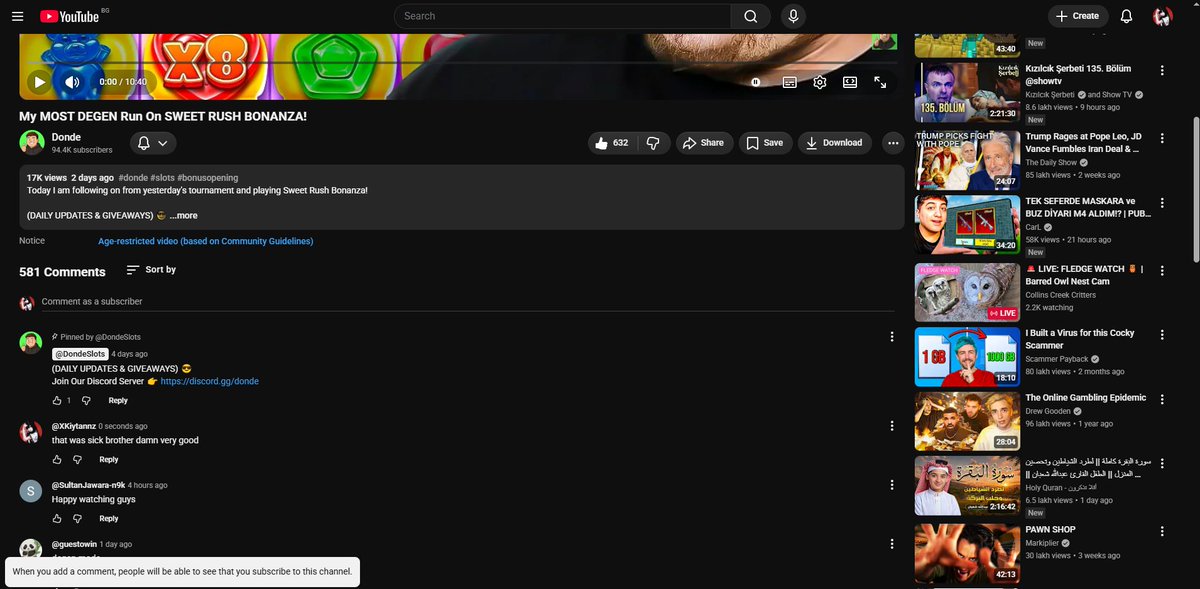Open the #bonusopening hashtag
The width and height of the screenshot is (1200, 589).
point(208,178)
